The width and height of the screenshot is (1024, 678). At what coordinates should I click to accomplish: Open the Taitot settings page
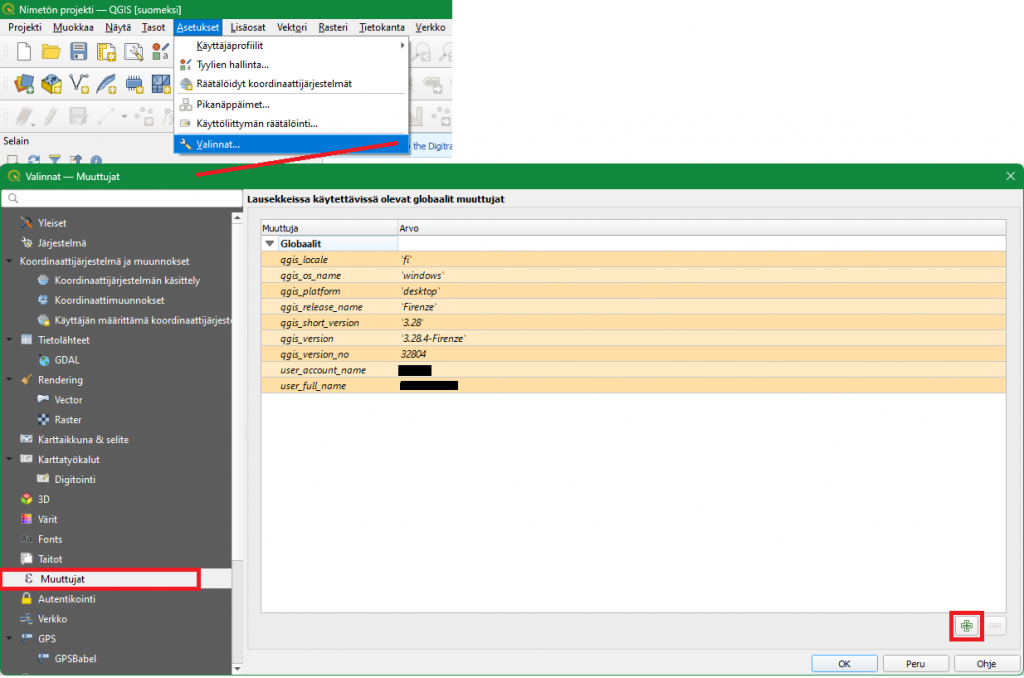[x=50, y=559]
